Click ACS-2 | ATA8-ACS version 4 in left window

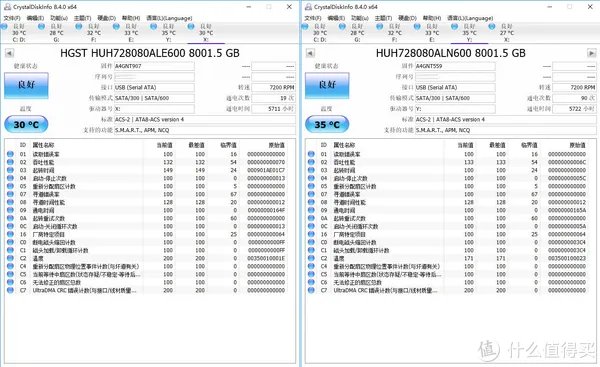tap(205, 119)
